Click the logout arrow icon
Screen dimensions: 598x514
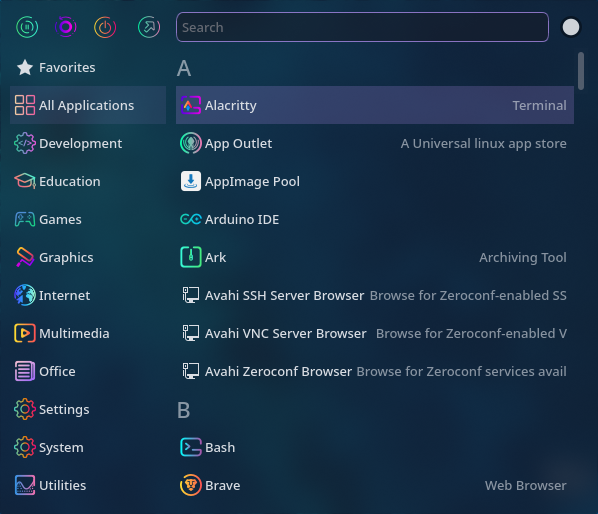pyautogui.click(x=149, y=27)
